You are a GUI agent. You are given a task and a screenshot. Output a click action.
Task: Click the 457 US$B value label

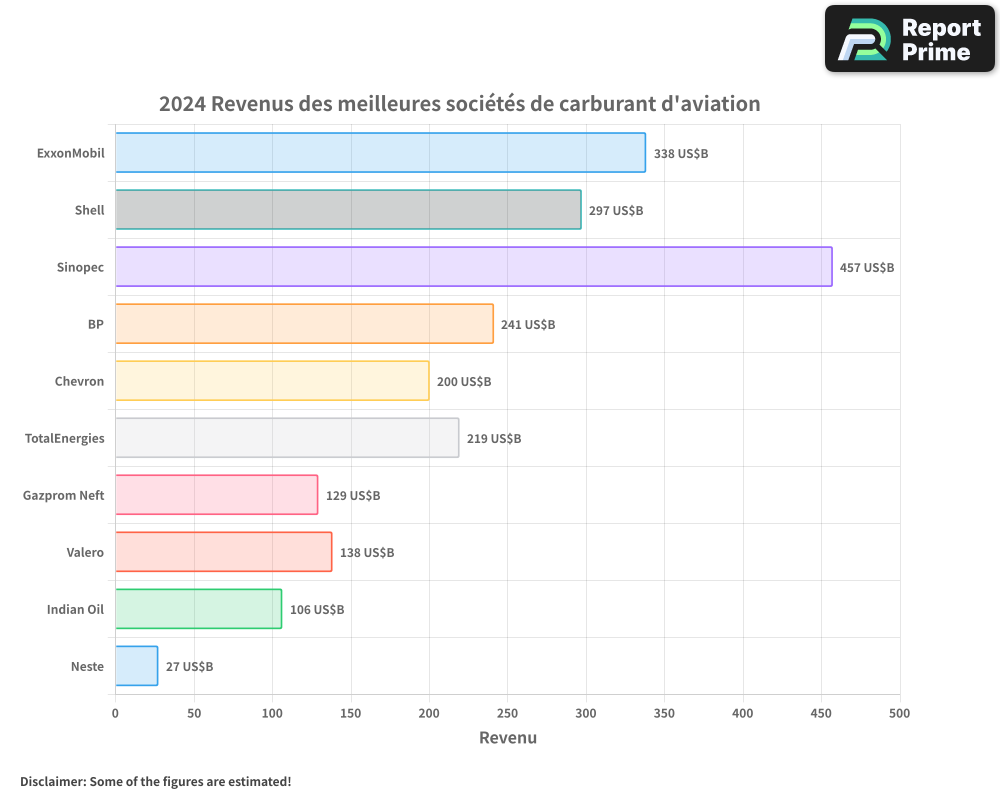(867, 268)
